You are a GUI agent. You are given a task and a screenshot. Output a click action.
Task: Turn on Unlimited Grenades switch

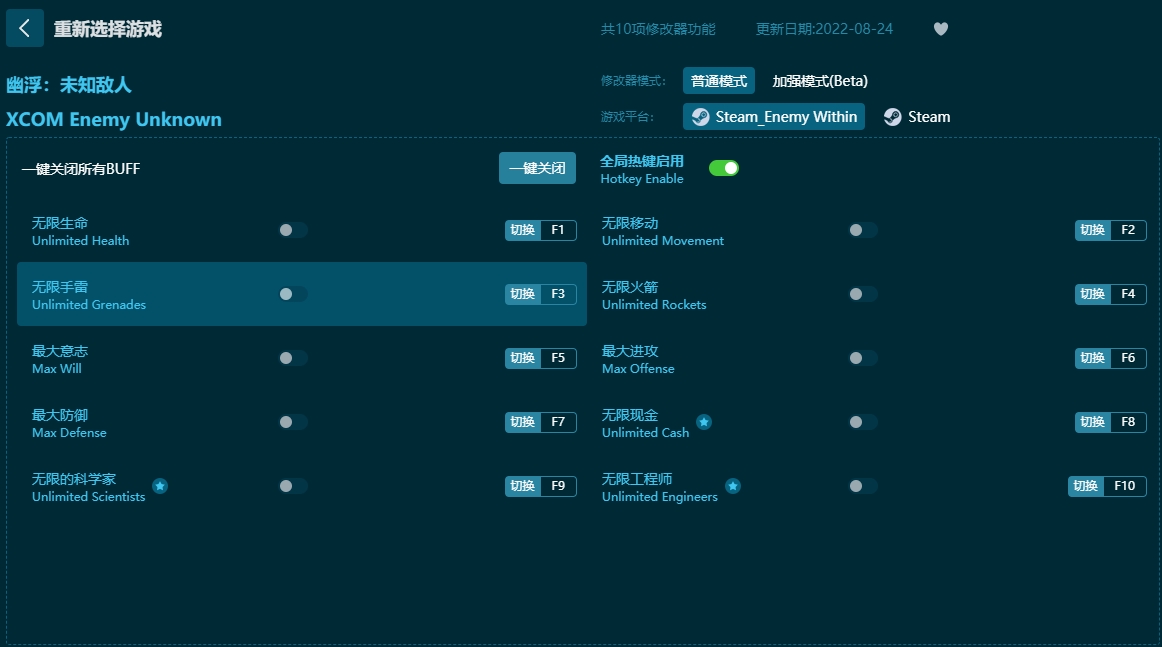pyautogui.click(x=292, y=294)
